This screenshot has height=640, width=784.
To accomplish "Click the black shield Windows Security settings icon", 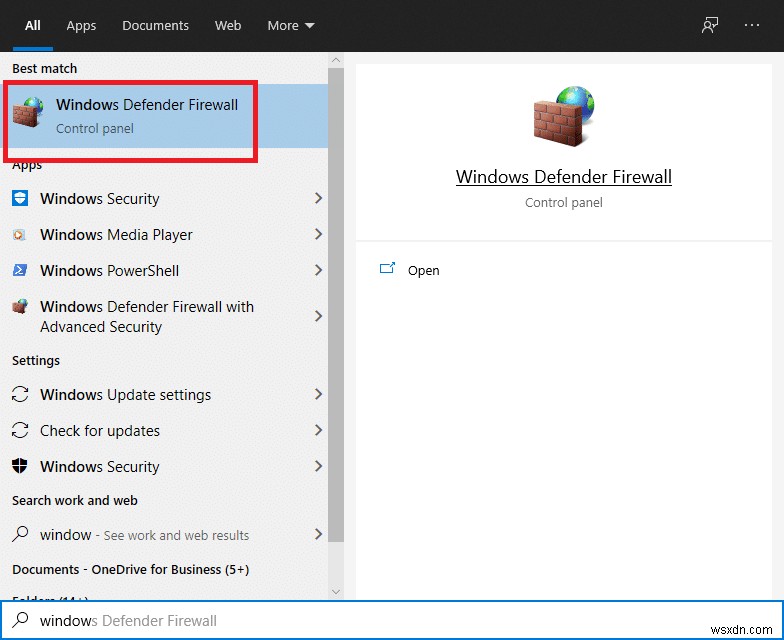I will (20, 466).
